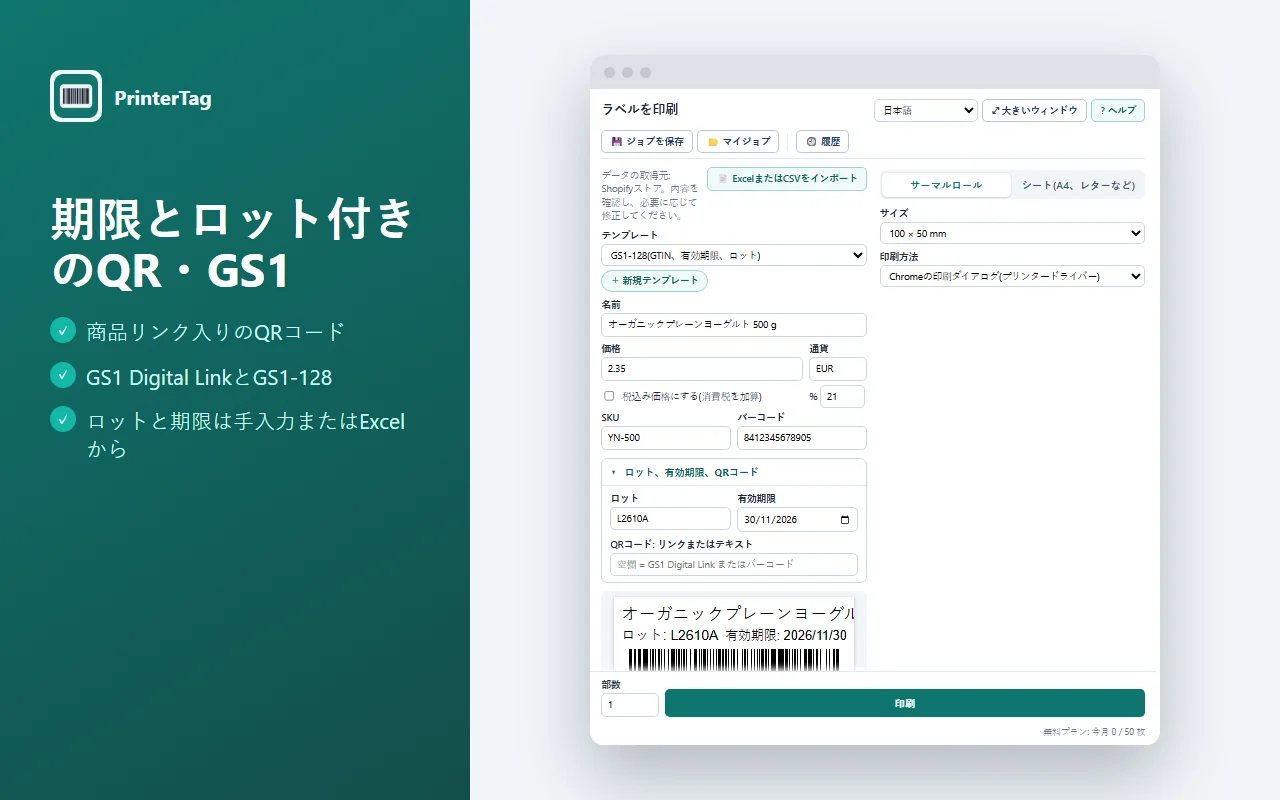Click the ロット field showing L2610A
Image resolution: width=1280 pixels, height=800 pixels.
[x=671, y=519]
